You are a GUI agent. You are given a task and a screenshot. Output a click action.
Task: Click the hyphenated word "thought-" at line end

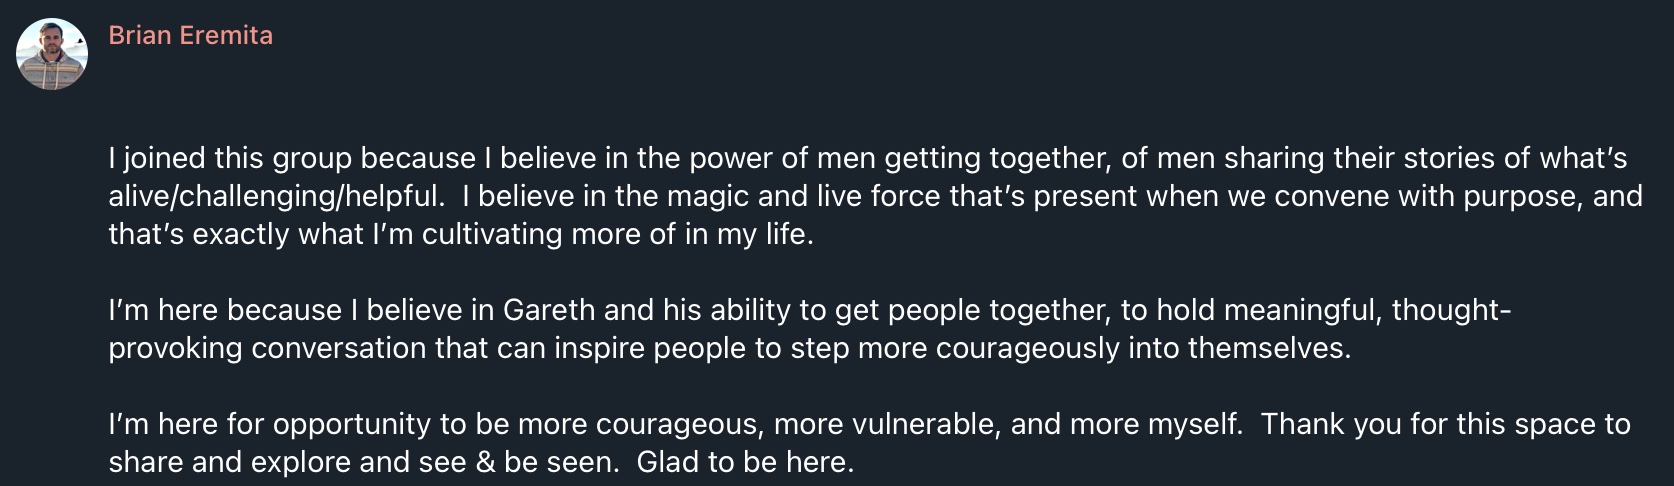(1451, 311)
